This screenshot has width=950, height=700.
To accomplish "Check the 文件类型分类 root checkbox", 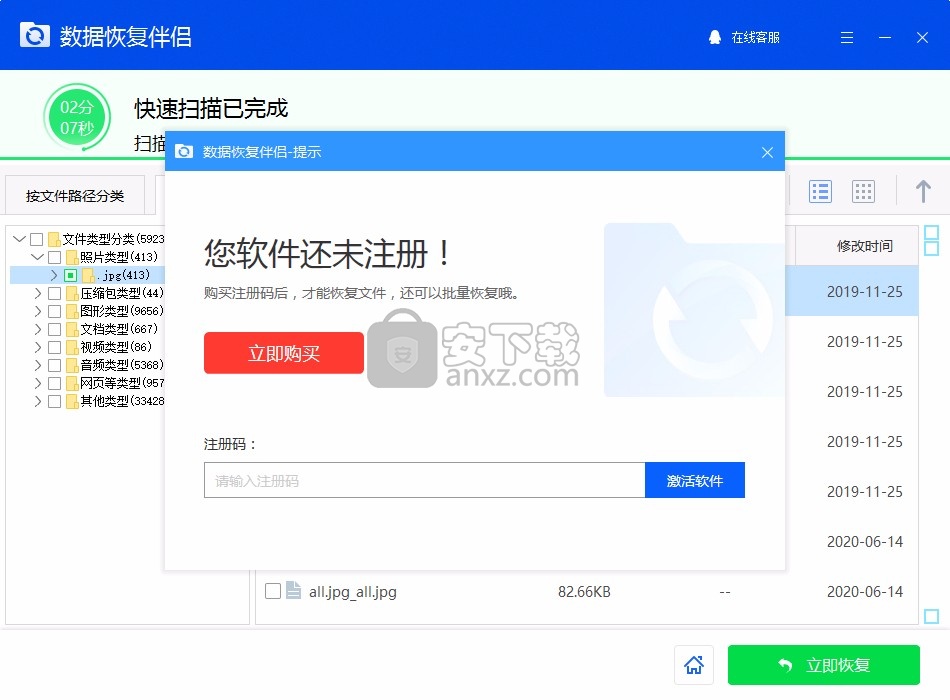I will point(36,239).
